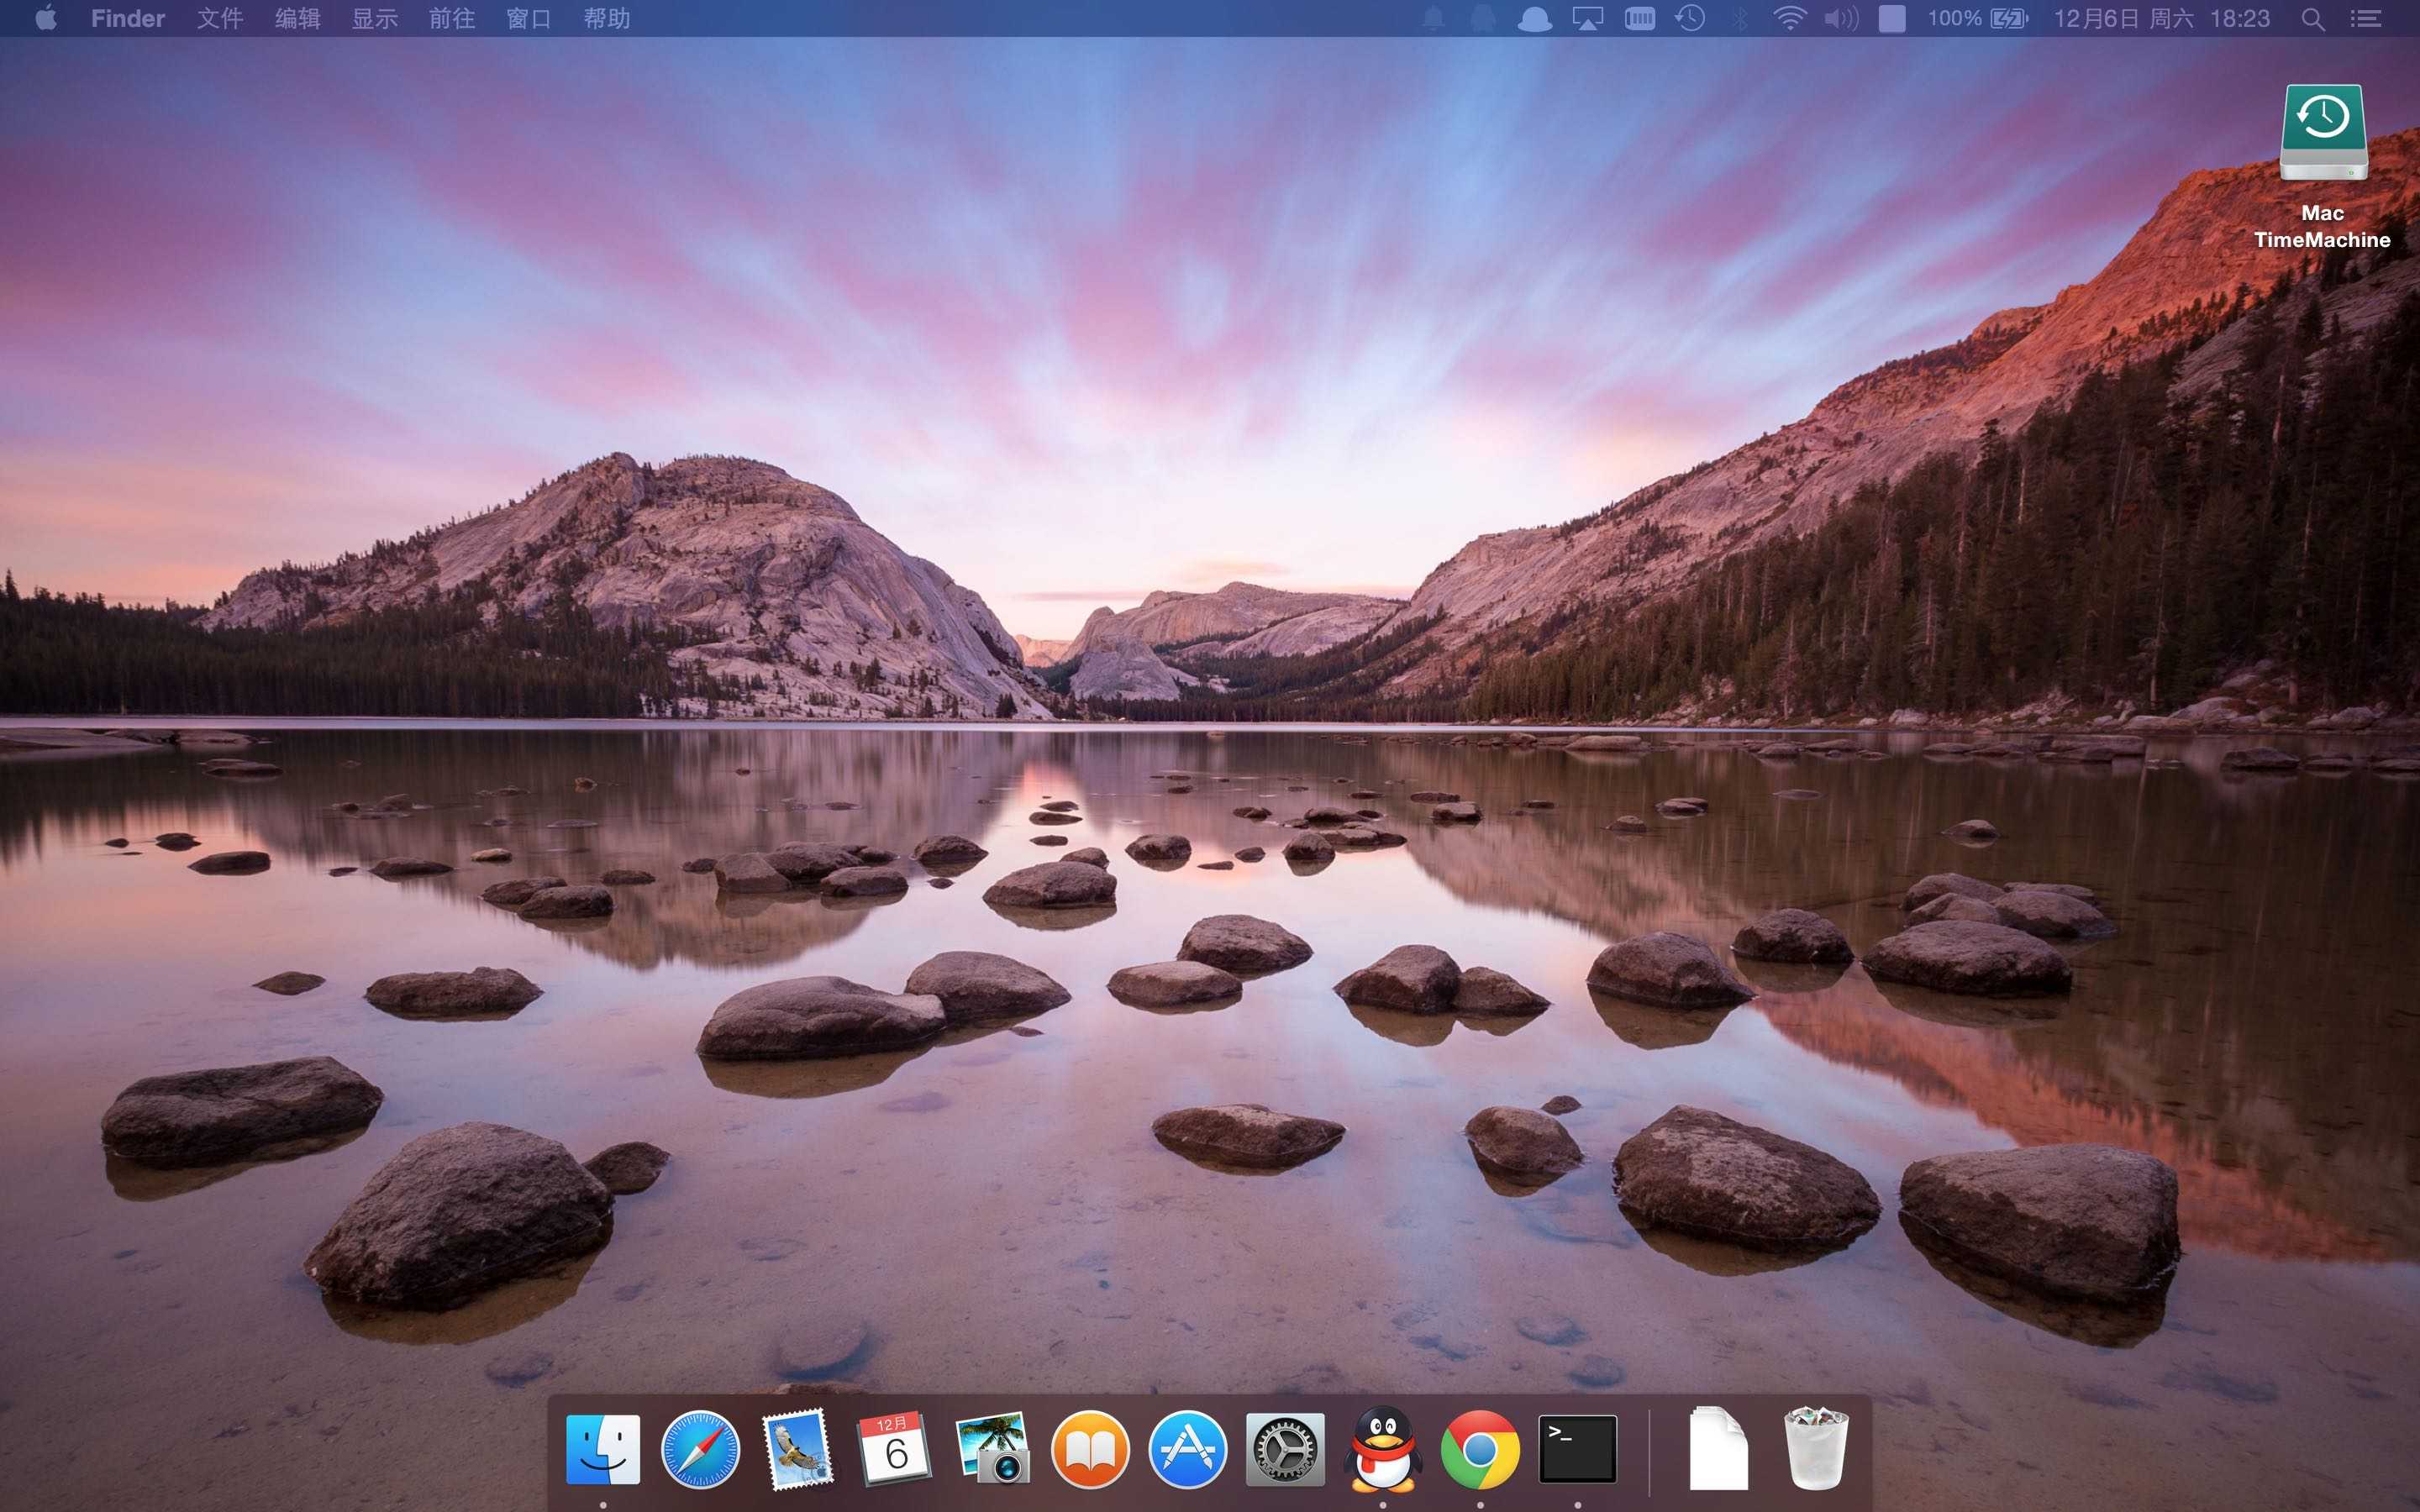
Task: Open the QQ penguin app
Action: pyautogui.click(x=1382, y=1449)
